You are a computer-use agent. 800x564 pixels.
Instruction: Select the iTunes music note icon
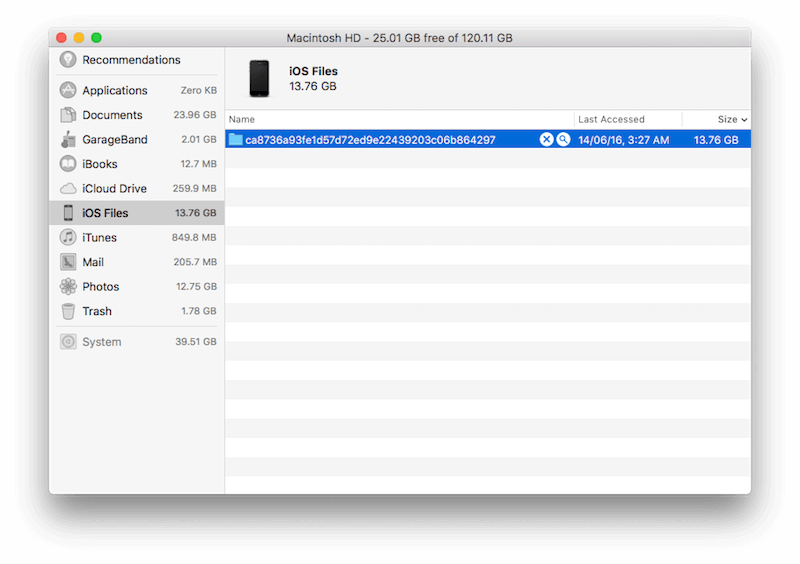pyautogui.click(x=68, y=237)
